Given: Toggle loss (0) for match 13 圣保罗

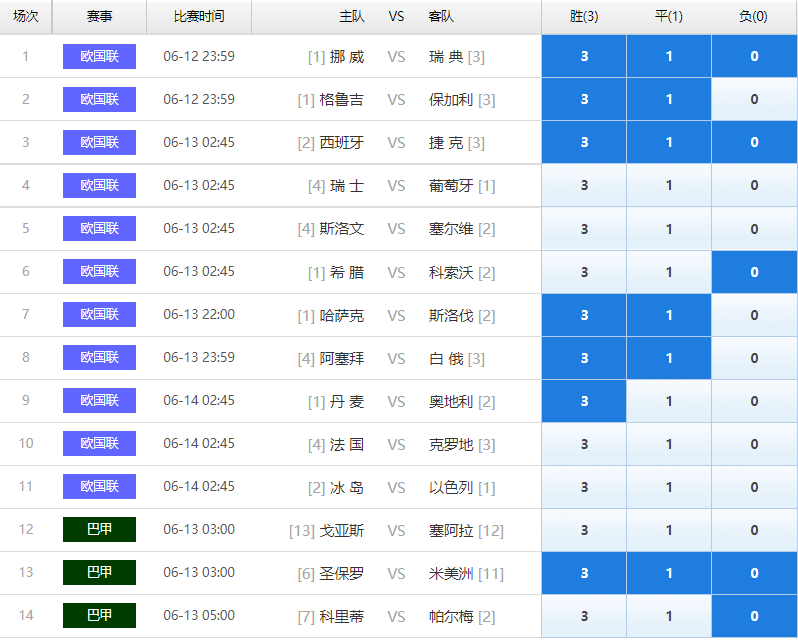Looking at the screenshot, I should pyautogui.click(x=754, y=573).
